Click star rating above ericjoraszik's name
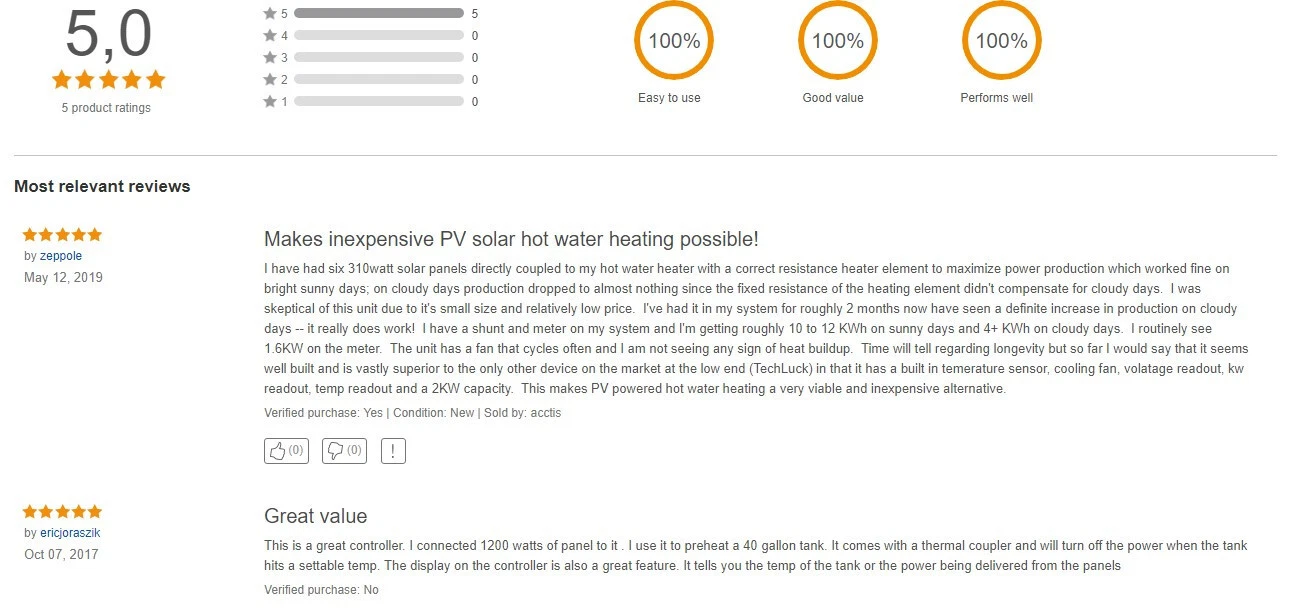The width and height of the screenshot is (1292, 614). (62, 512)
